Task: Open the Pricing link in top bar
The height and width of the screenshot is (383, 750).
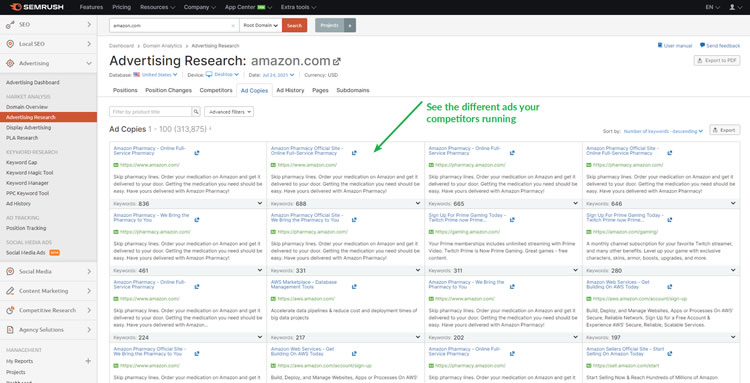Action: (x=121, y=7)
